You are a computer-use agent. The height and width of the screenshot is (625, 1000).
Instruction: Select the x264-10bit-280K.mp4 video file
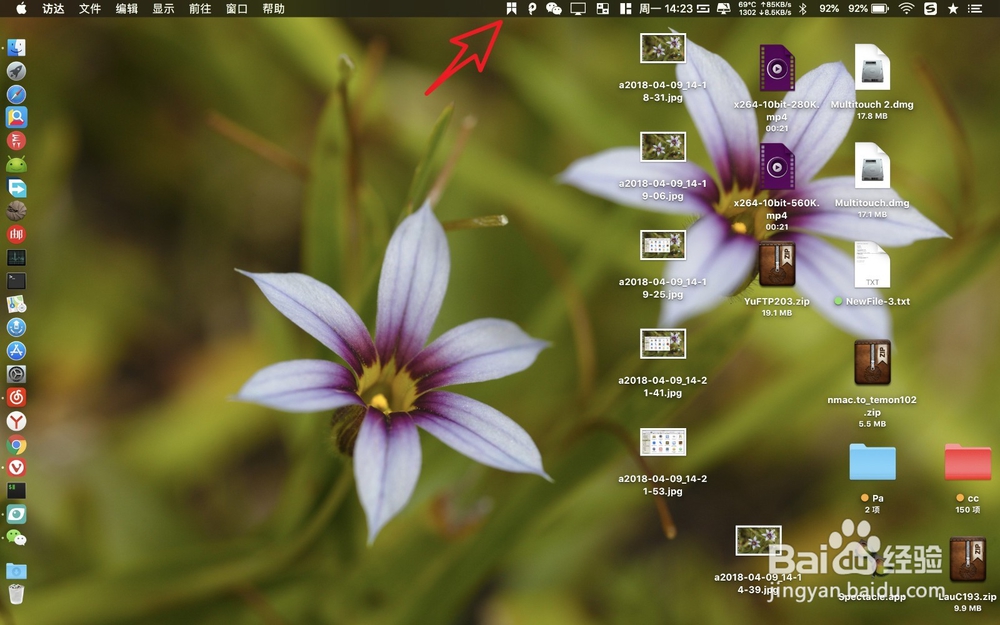[776, 68]
